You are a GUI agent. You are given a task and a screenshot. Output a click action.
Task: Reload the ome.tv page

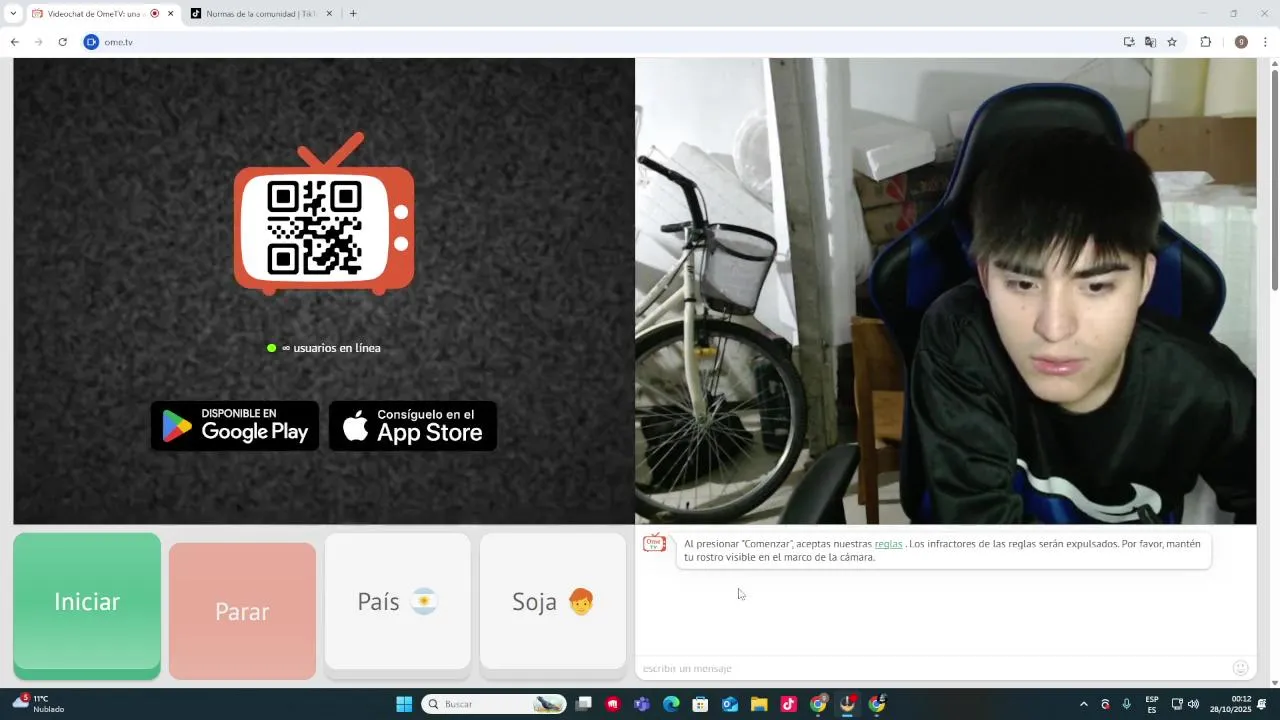point(62,42)
